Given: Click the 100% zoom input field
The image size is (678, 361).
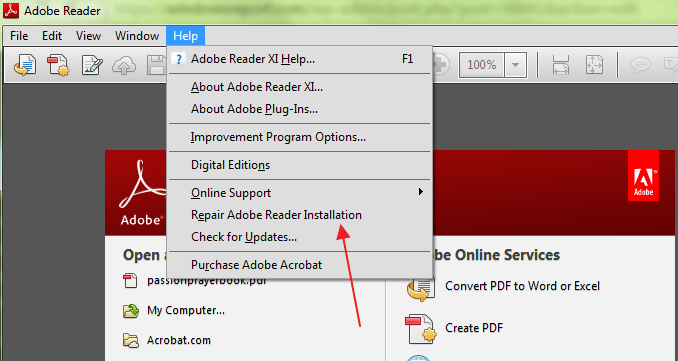Looking at the screenshot, I should (x=482, y=65).
